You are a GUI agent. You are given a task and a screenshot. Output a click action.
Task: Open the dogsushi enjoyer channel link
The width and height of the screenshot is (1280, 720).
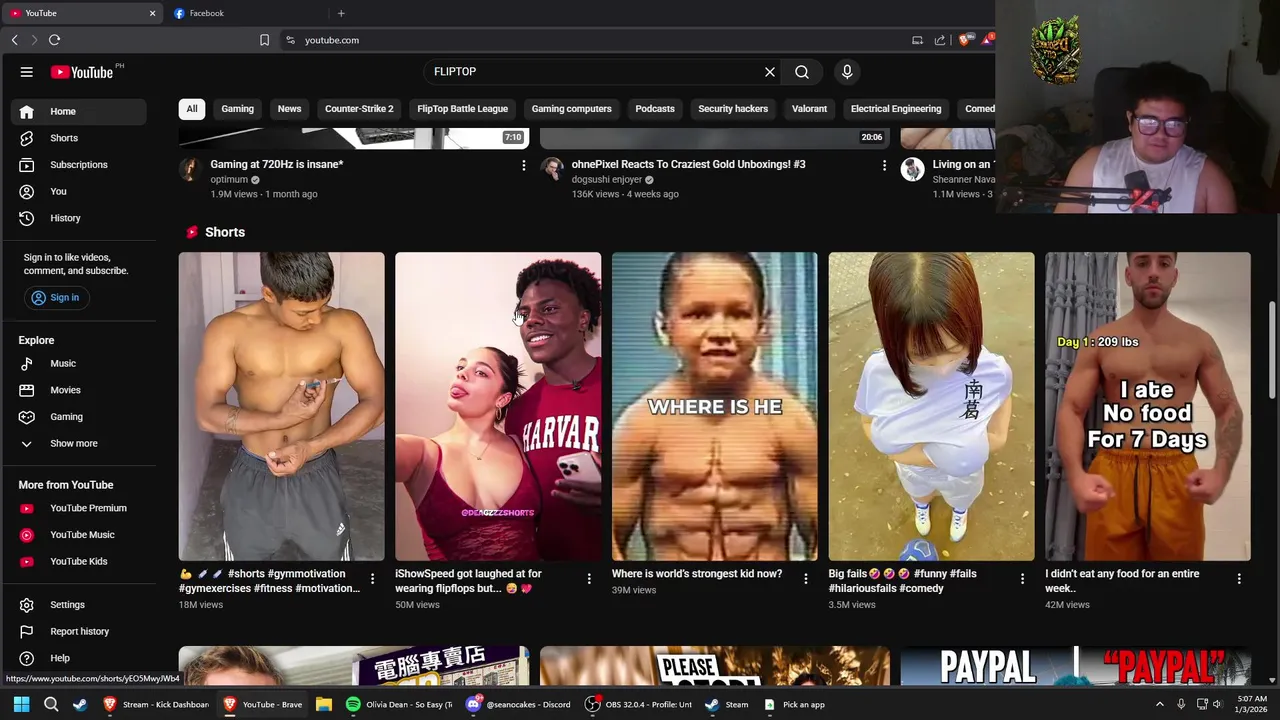click(x=606, y=180)
